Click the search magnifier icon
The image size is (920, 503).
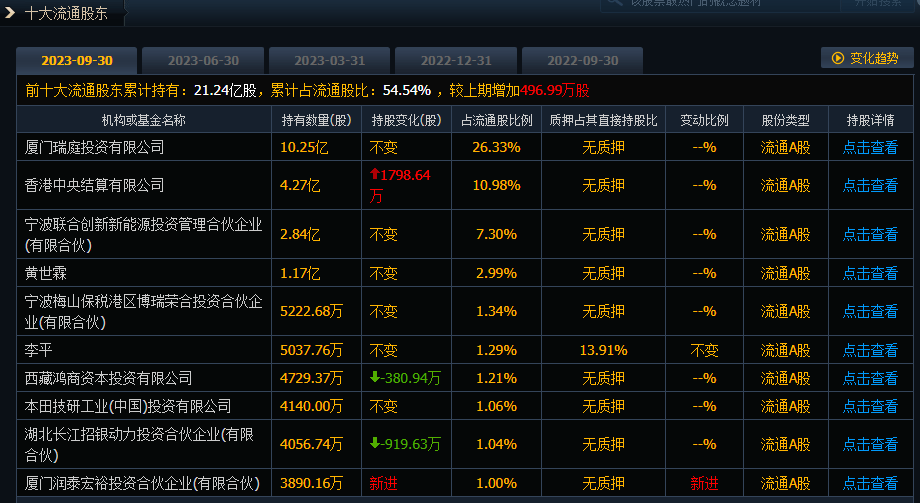tap(614, 3)
